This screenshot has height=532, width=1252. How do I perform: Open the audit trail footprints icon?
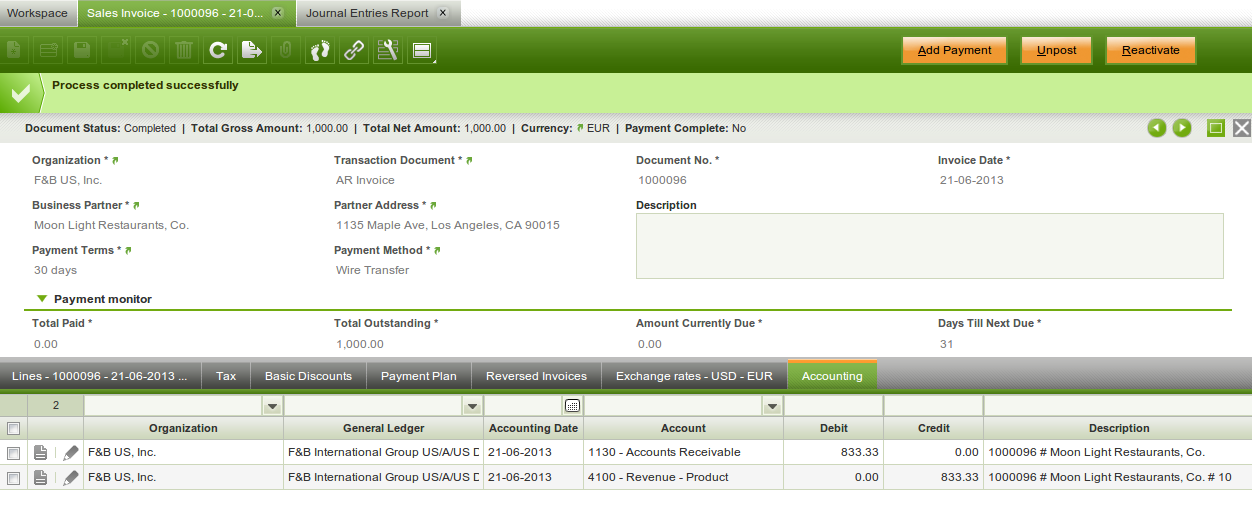click(319, 50)
